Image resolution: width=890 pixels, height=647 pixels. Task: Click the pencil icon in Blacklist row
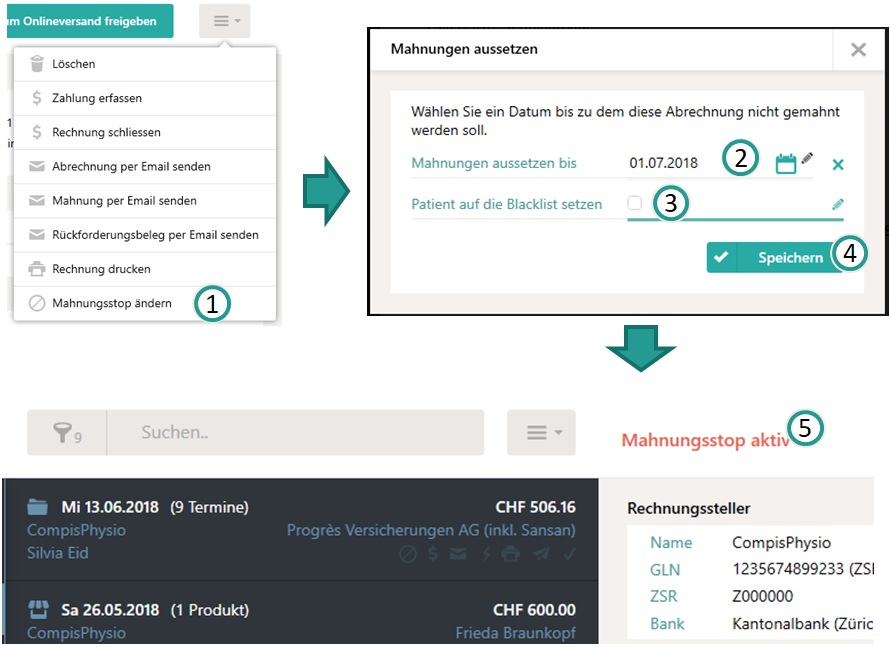coord(837,204)
